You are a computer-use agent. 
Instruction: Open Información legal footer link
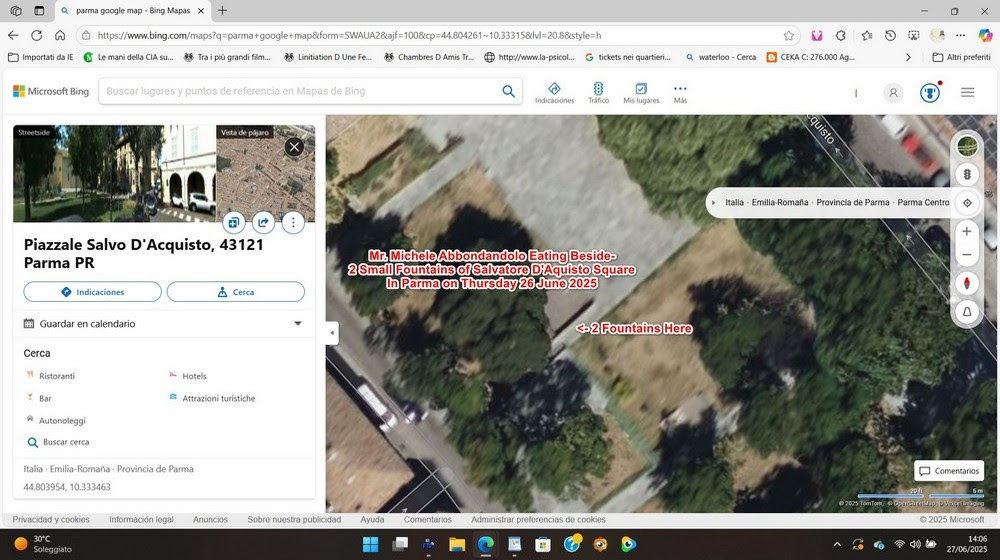(141, 519)
